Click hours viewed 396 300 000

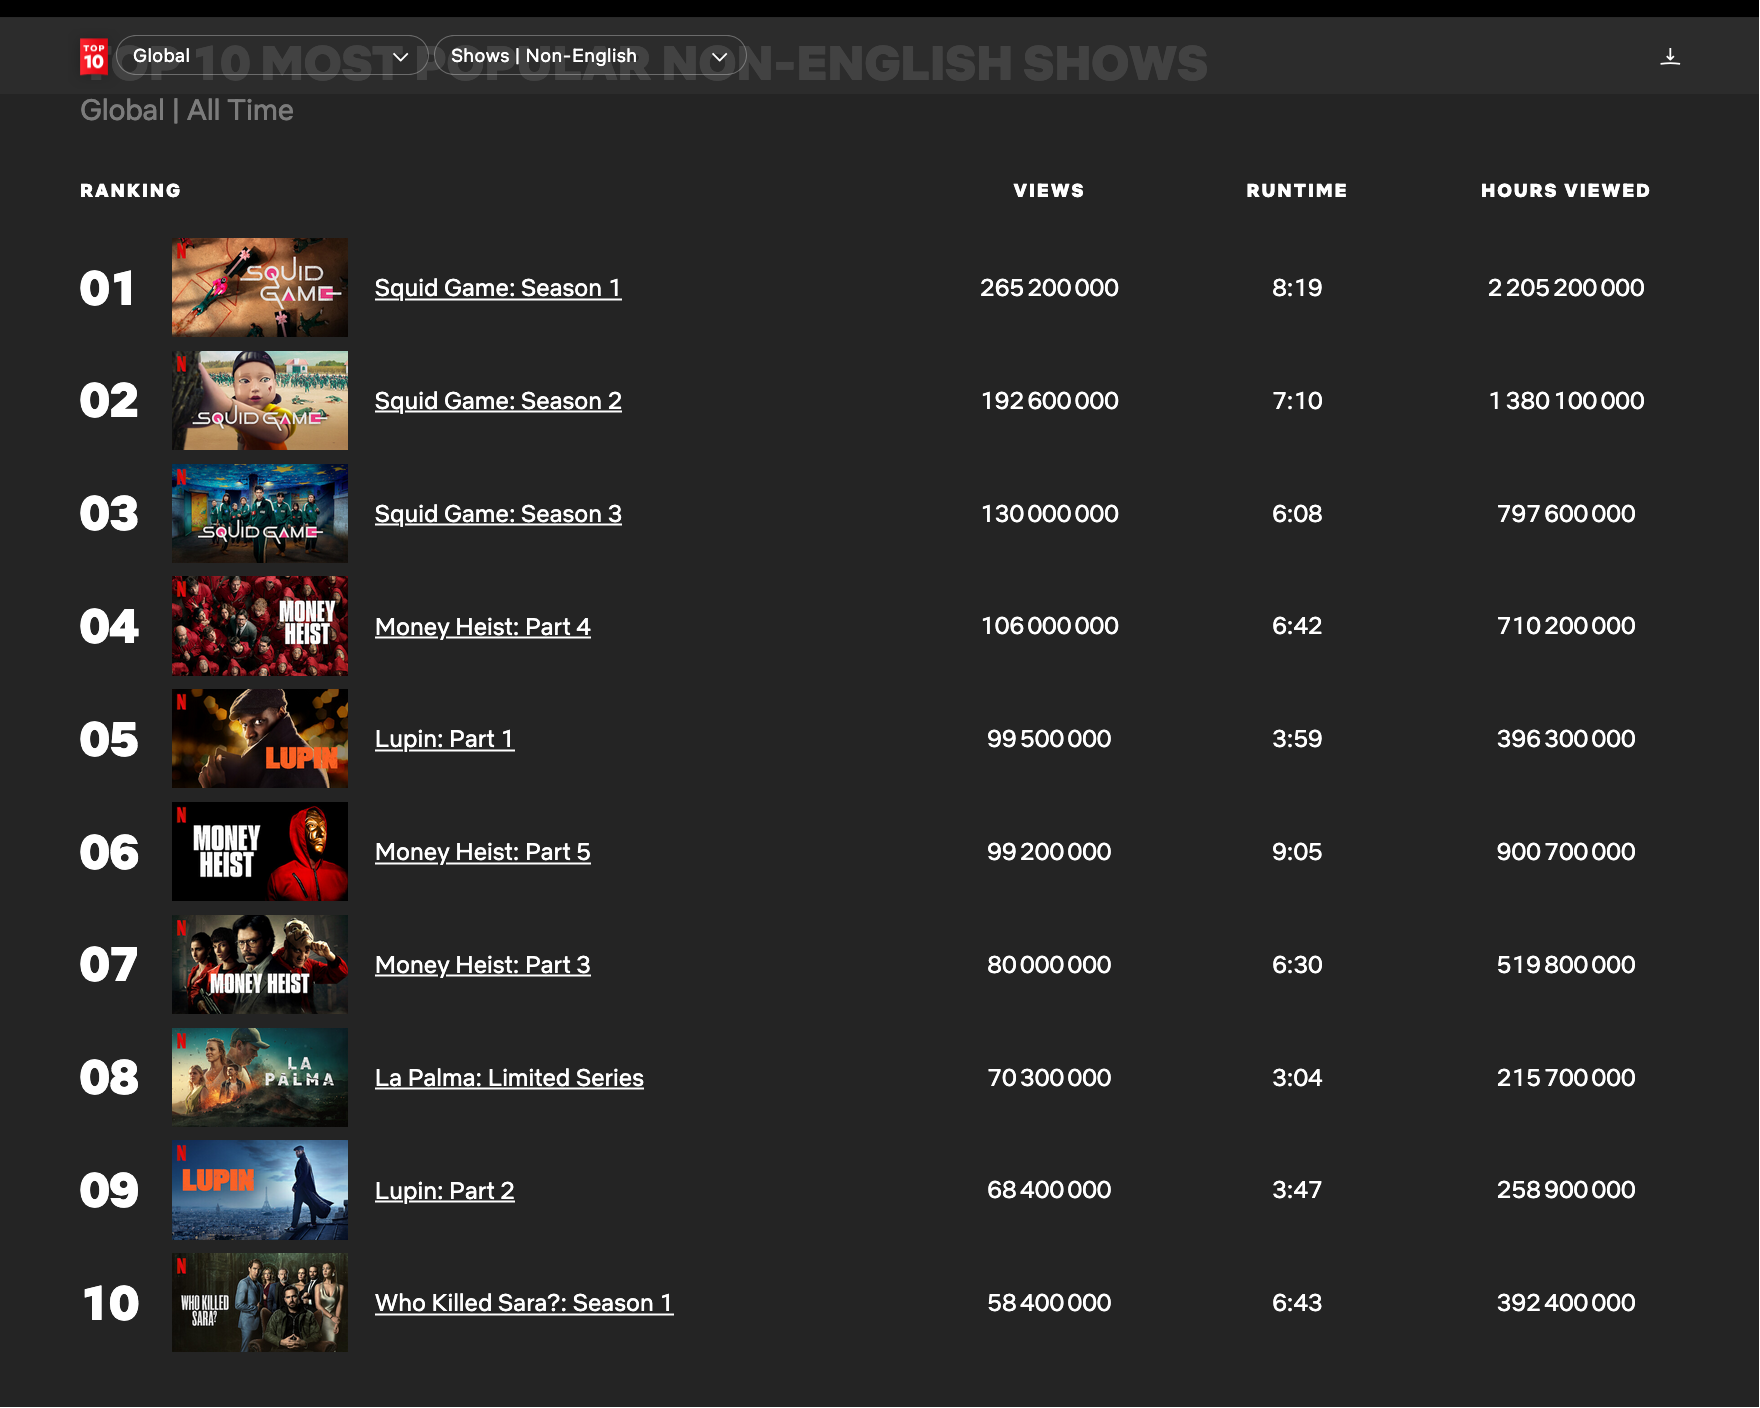pyautogui.click(x=1566, y=739)
